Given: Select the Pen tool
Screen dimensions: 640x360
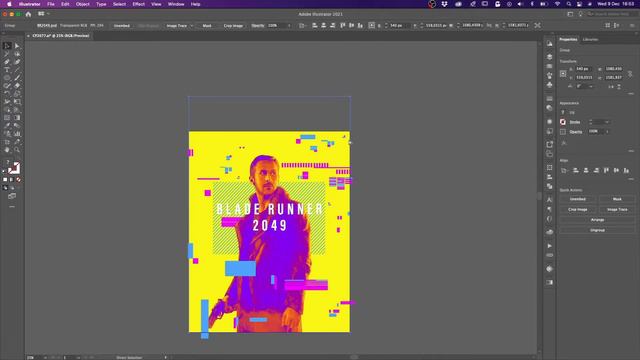Looking at the screenshot, I should coord(7,62).
